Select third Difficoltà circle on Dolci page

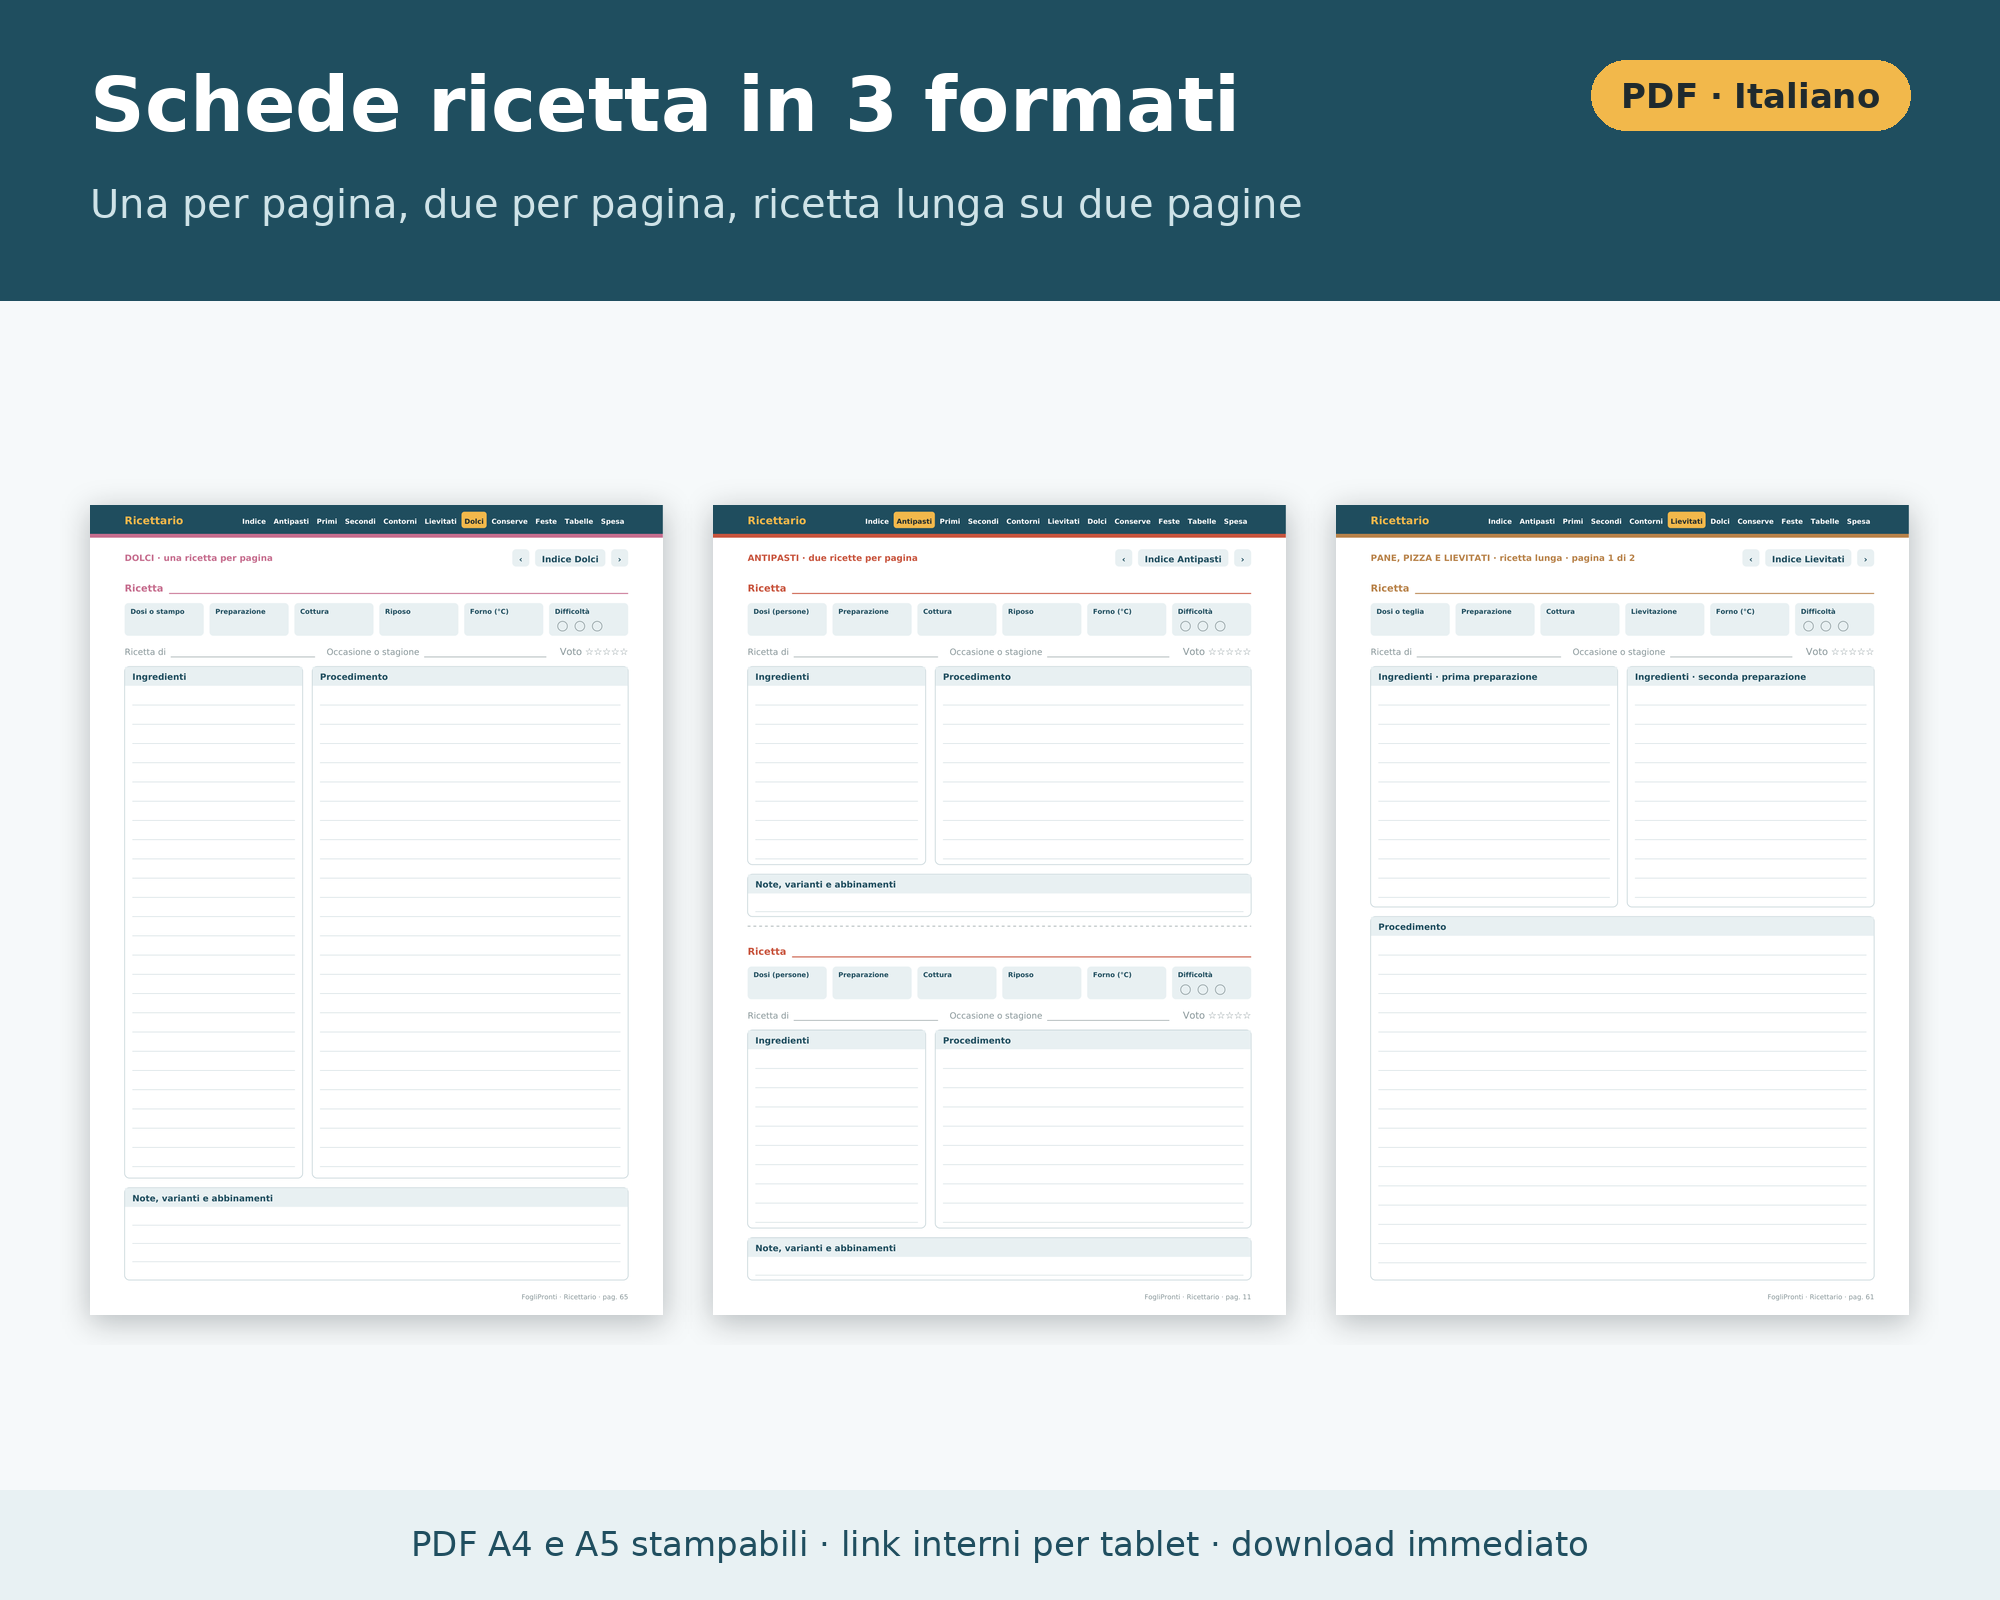[x=597, y=626]
